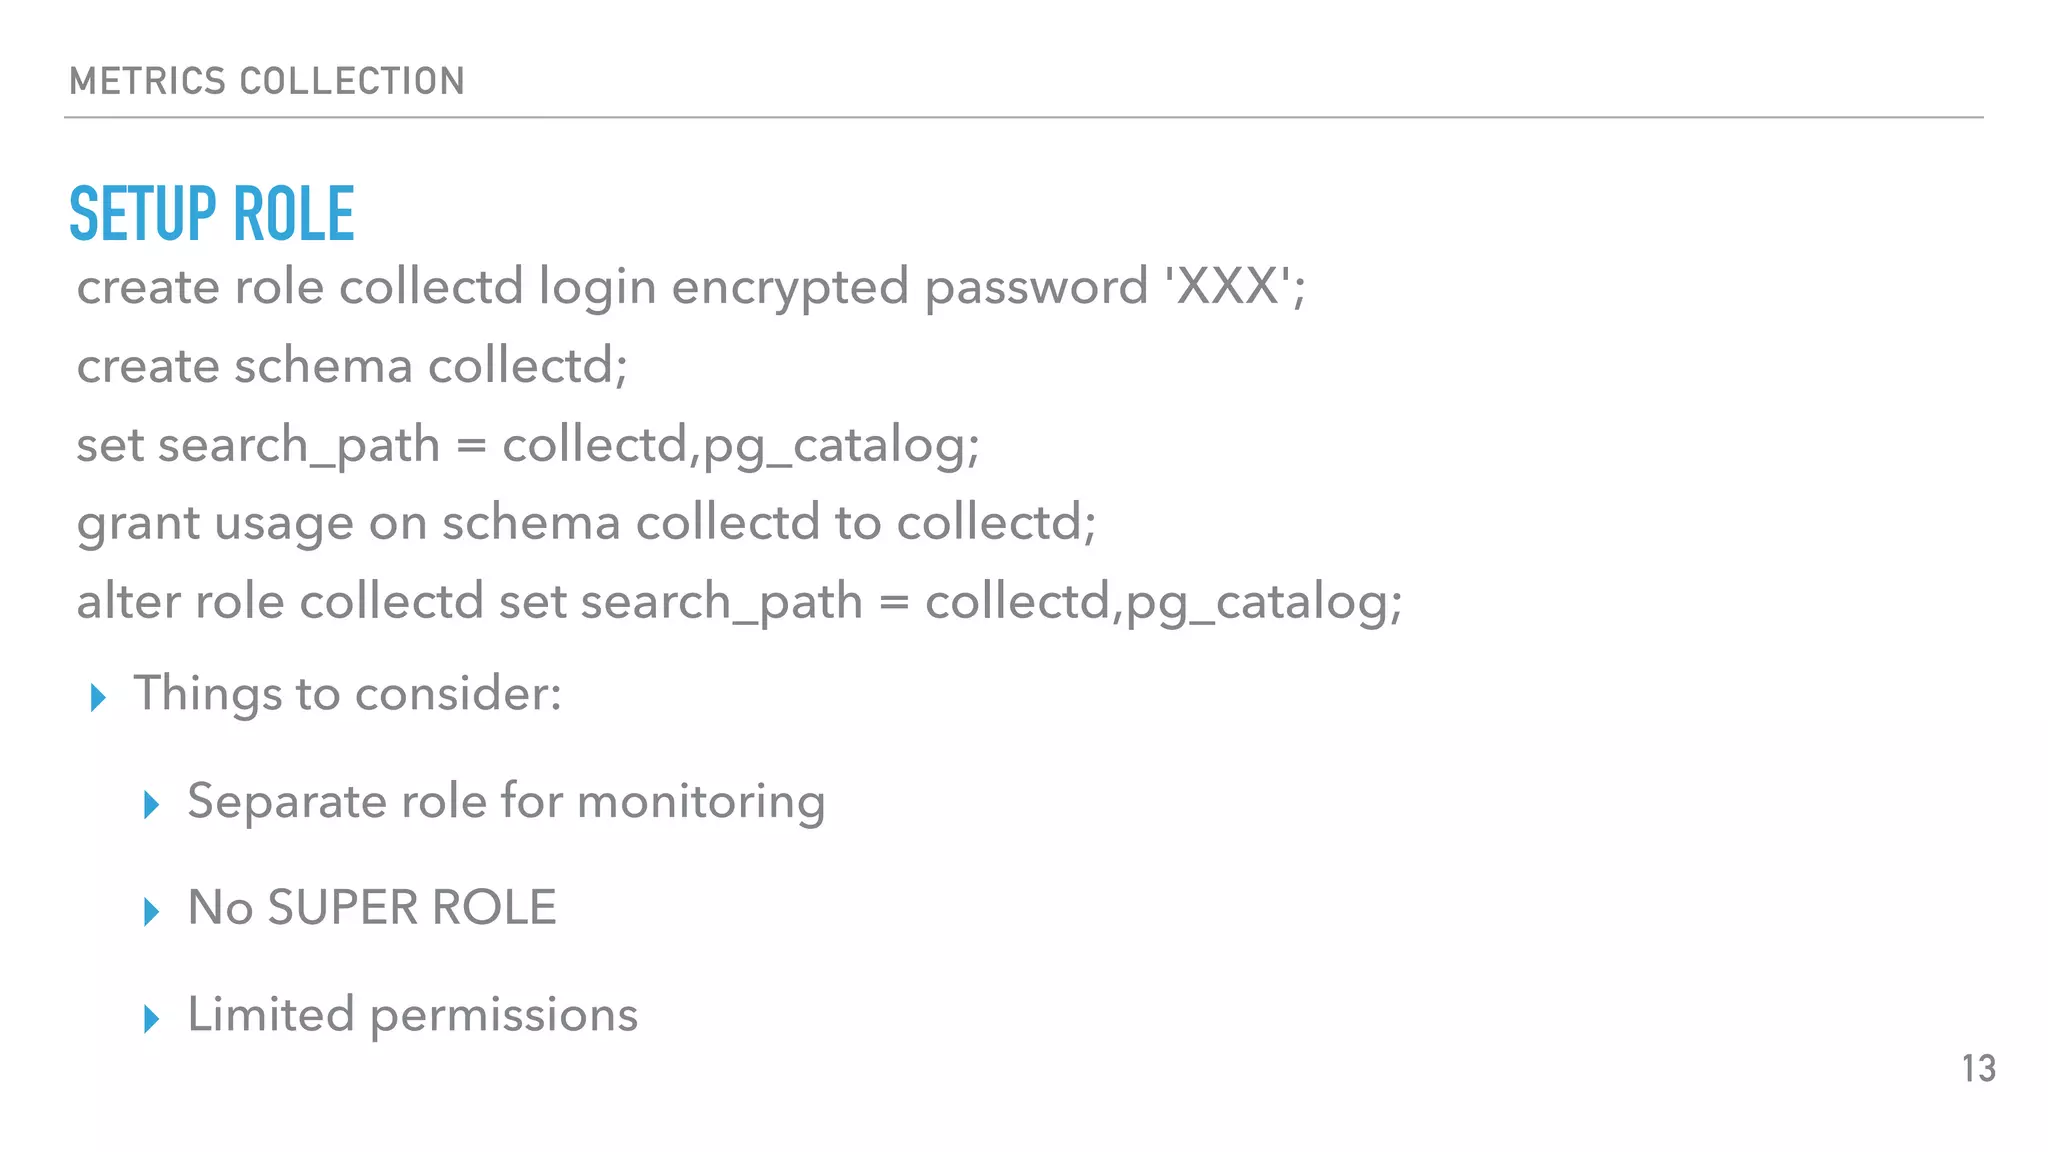Click the horizontal divider line under the header
2048x1152 pixels.
tap(1023, 118)
